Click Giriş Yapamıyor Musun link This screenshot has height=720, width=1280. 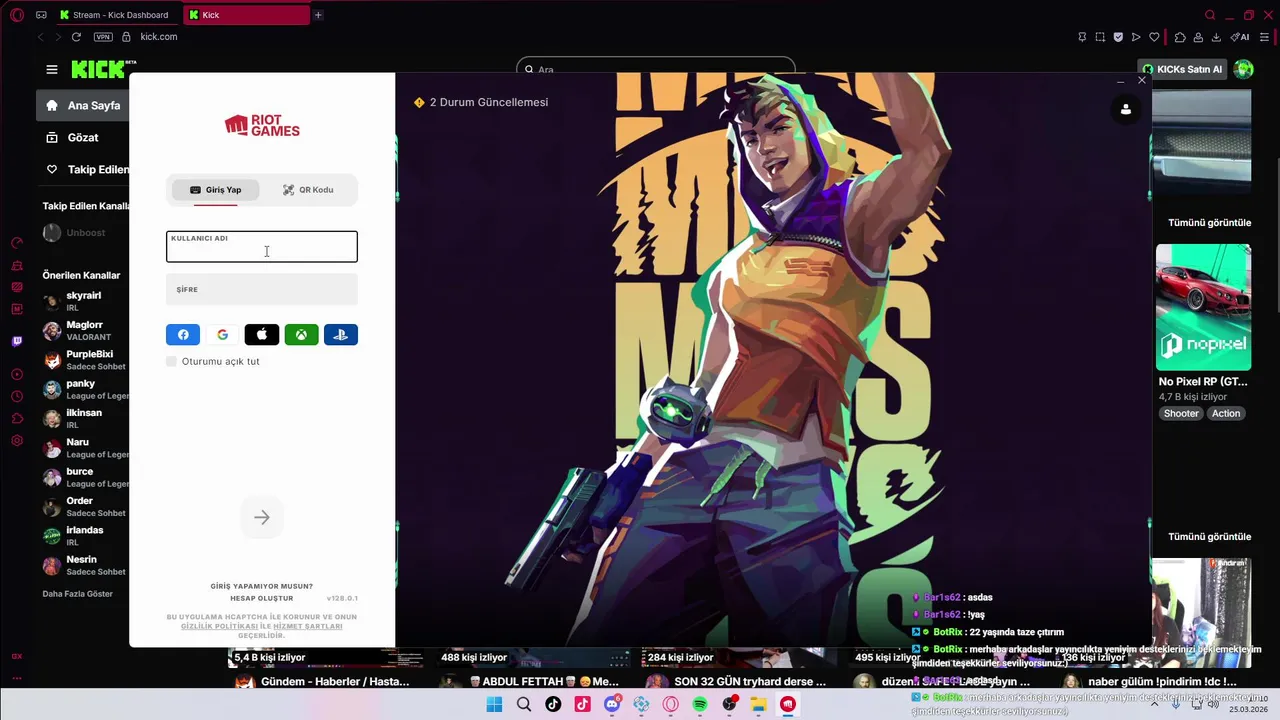262,586
